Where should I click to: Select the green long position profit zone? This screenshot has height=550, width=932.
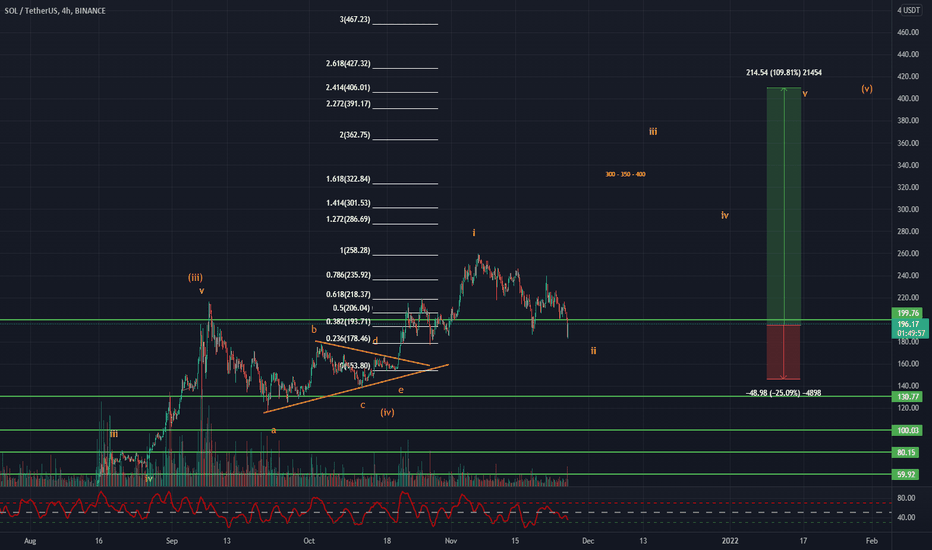784,206
